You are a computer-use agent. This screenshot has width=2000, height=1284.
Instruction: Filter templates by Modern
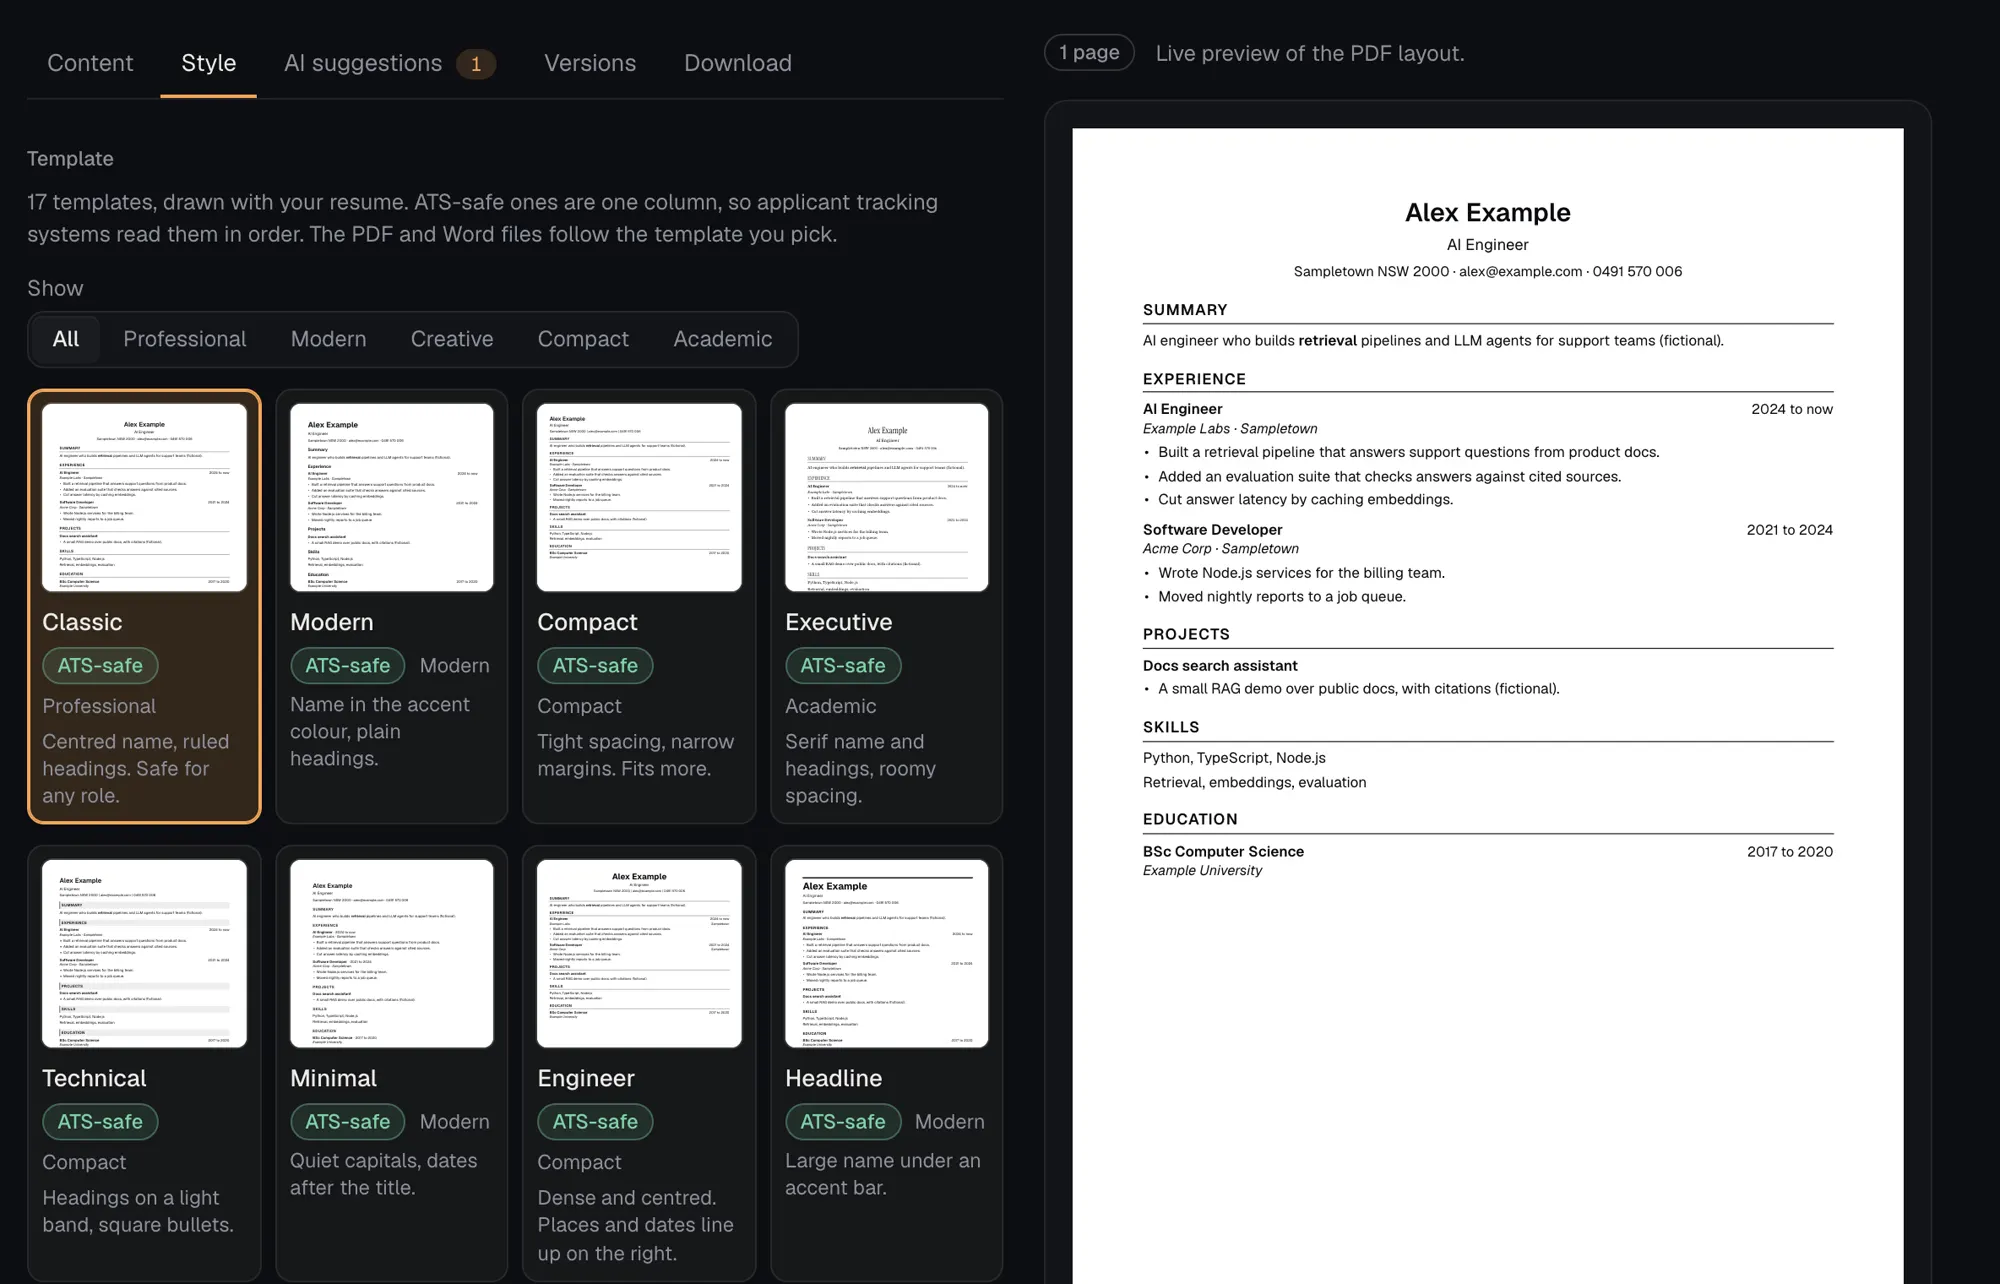click(x=329, y=339)
